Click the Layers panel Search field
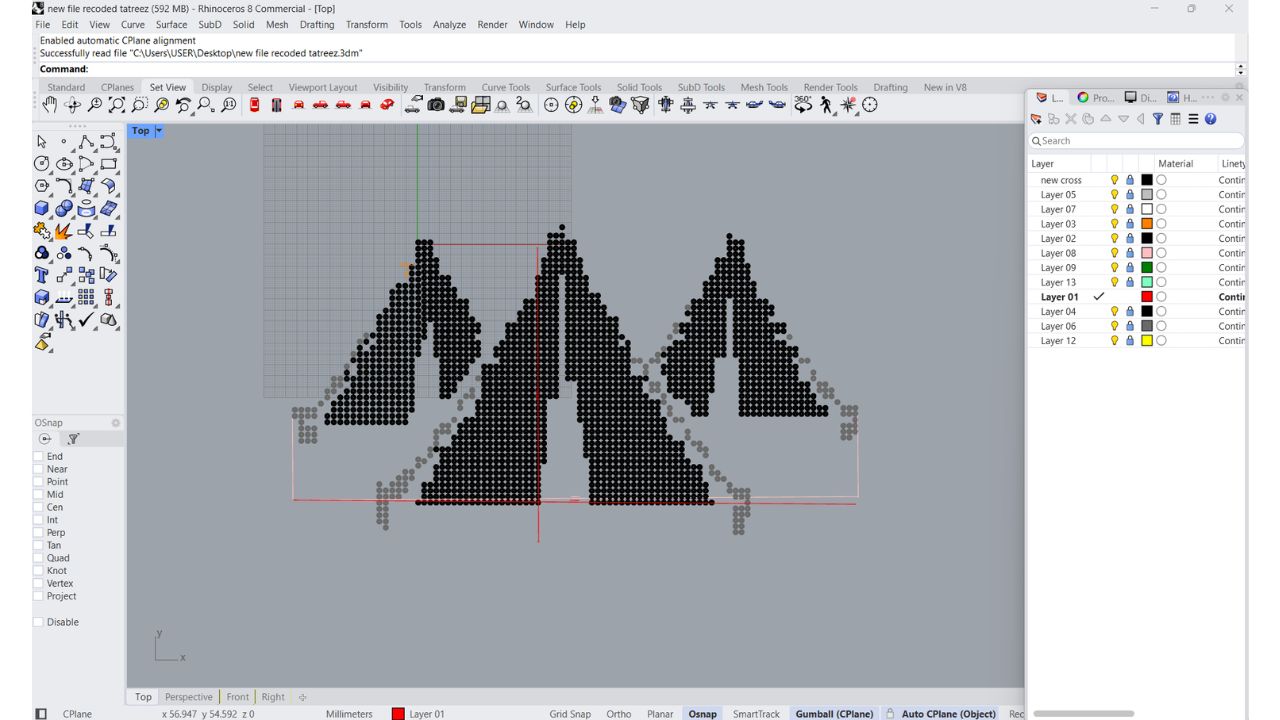The image size is (1280, 720). [1136, 141]
